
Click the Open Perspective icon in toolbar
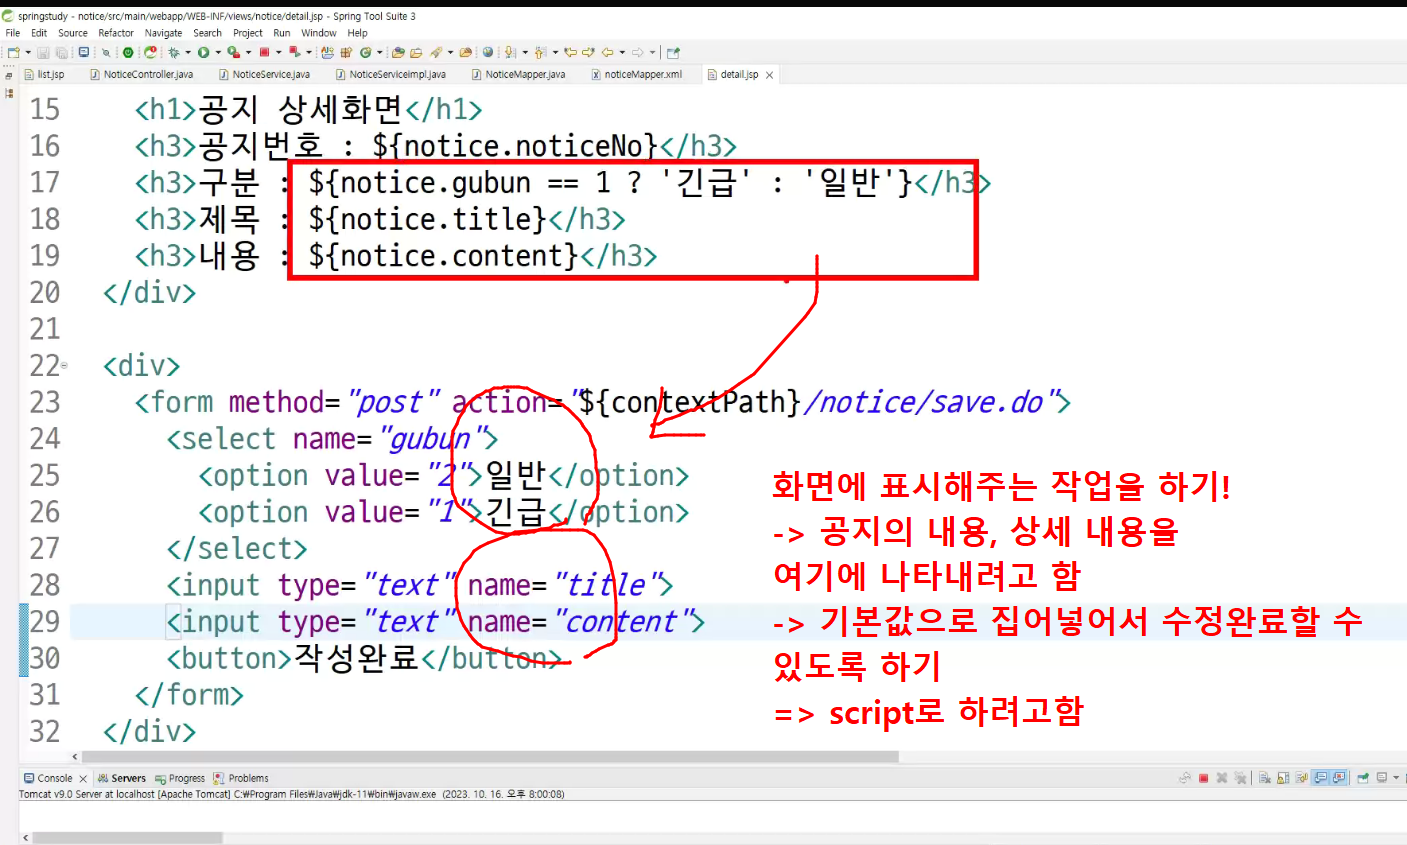tap(673, 52)
